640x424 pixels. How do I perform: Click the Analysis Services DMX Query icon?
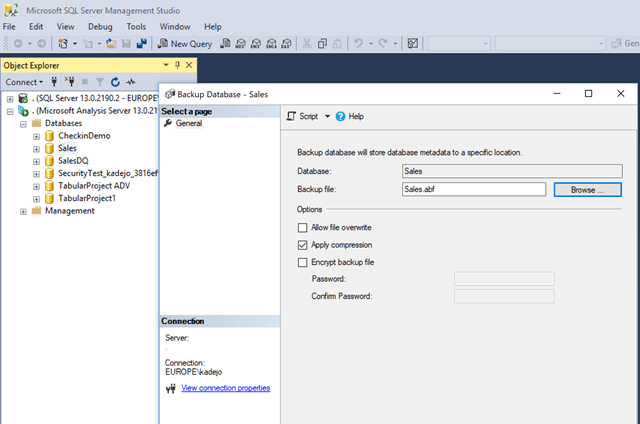[256, 43]
